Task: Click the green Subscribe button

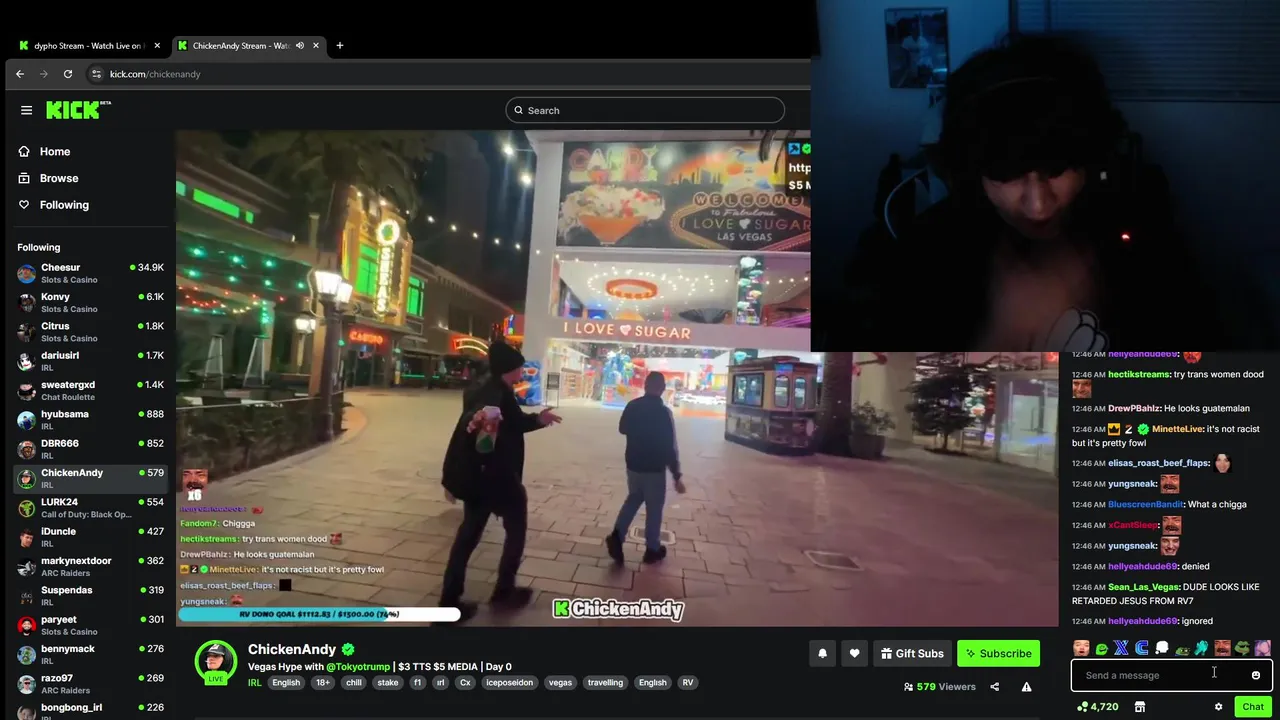Action: (998, 654)
